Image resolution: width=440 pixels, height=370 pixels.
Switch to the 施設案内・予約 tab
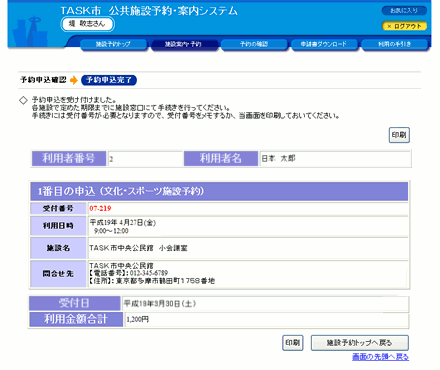tap(184, 44)
